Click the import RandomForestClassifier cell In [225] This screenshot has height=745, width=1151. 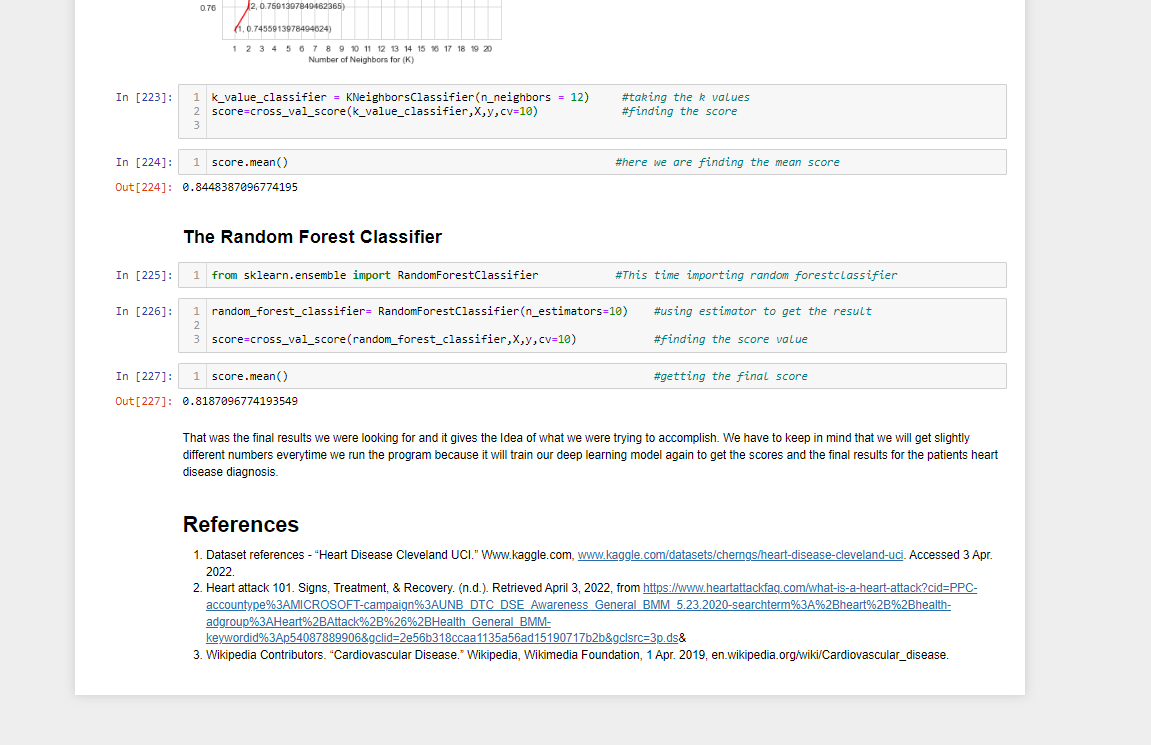[x=592, y=275]
